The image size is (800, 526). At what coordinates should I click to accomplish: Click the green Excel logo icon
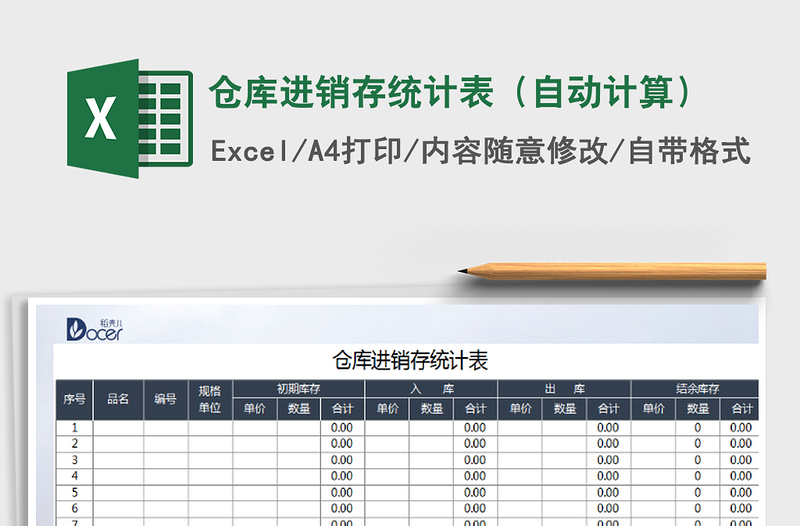(x=129, y=119)
